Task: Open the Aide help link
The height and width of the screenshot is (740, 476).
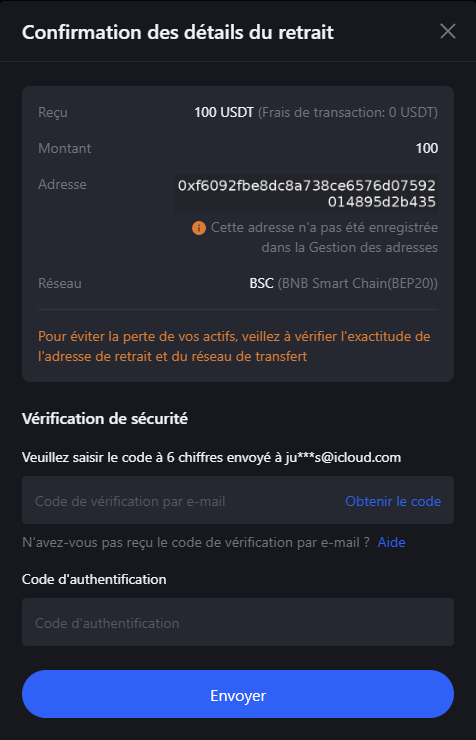Action: coord(392,542)
